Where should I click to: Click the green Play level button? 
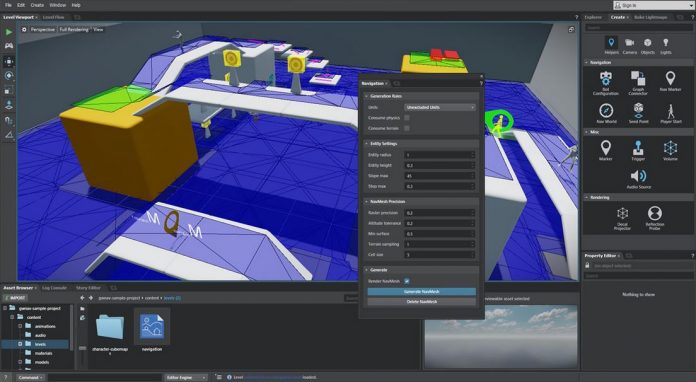[x=9, y=32]
